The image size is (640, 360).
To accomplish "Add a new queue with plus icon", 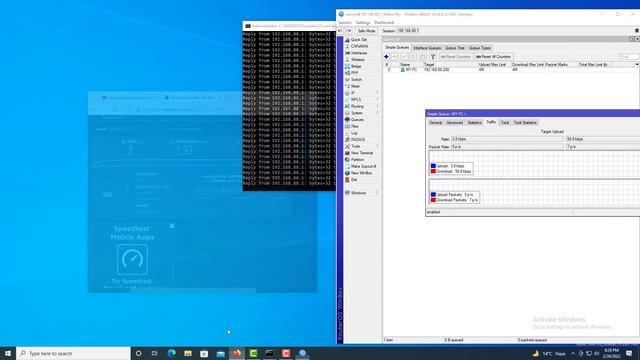I will pyautogui.click(x=386, y=57).
